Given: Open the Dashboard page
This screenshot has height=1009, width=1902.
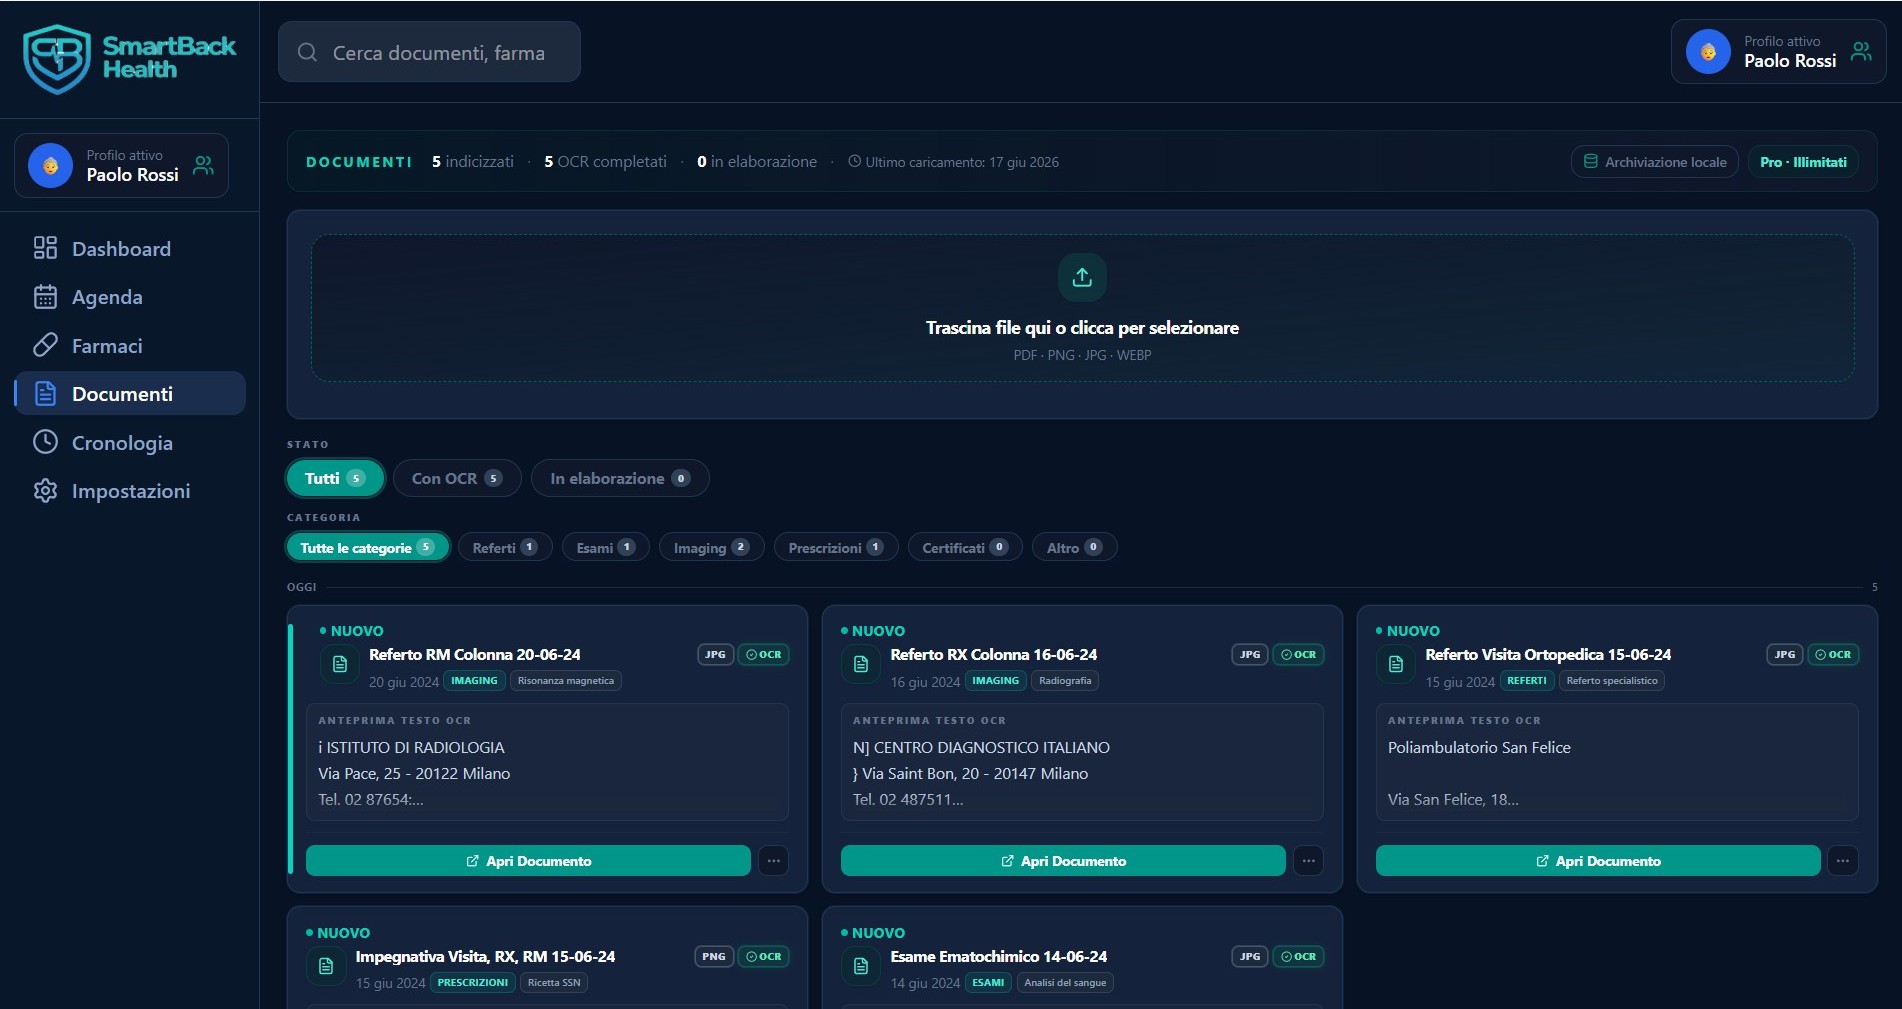Looking at the screenshot, I should 130,248.
